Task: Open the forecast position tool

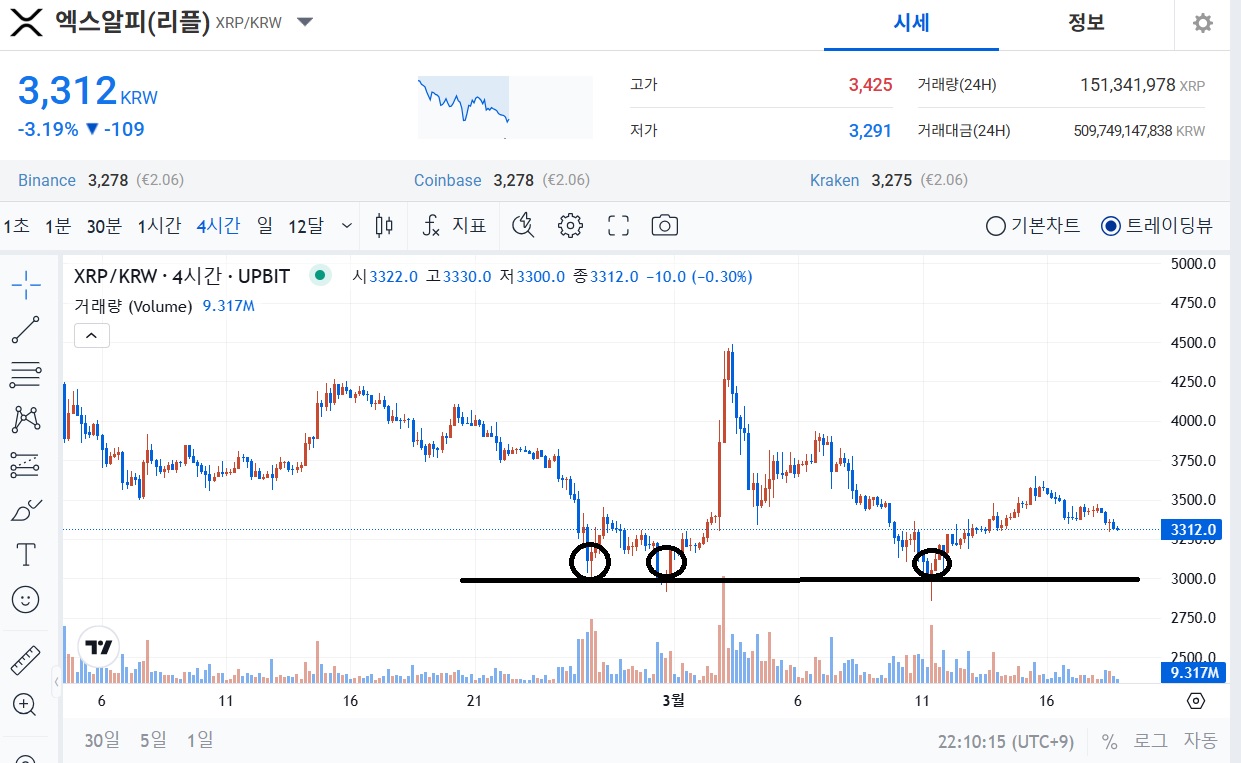Action: pos(26,465)
